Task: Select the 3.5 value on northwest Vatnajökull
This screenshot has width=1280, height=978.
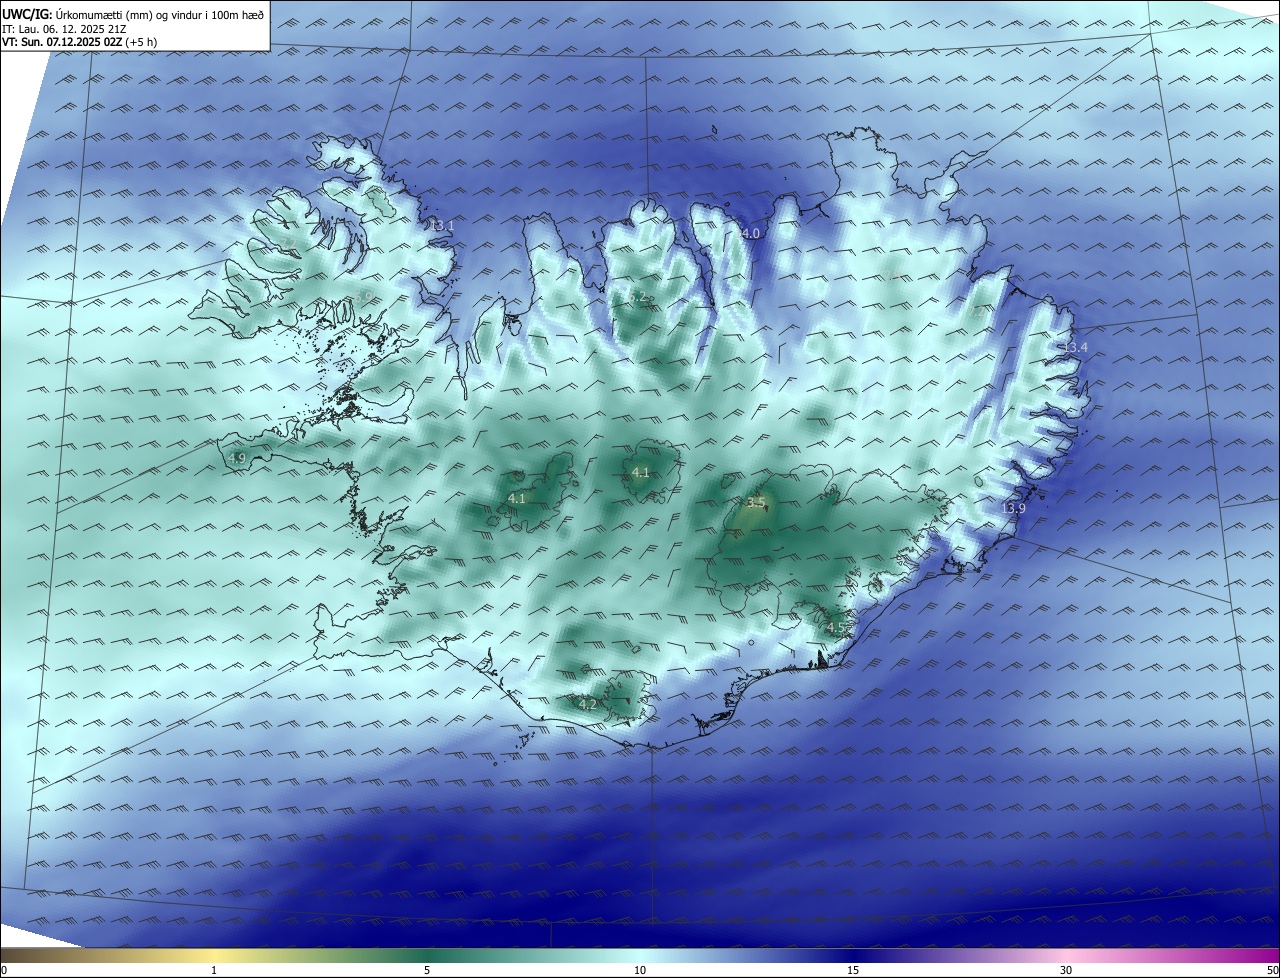Action: 755,502
